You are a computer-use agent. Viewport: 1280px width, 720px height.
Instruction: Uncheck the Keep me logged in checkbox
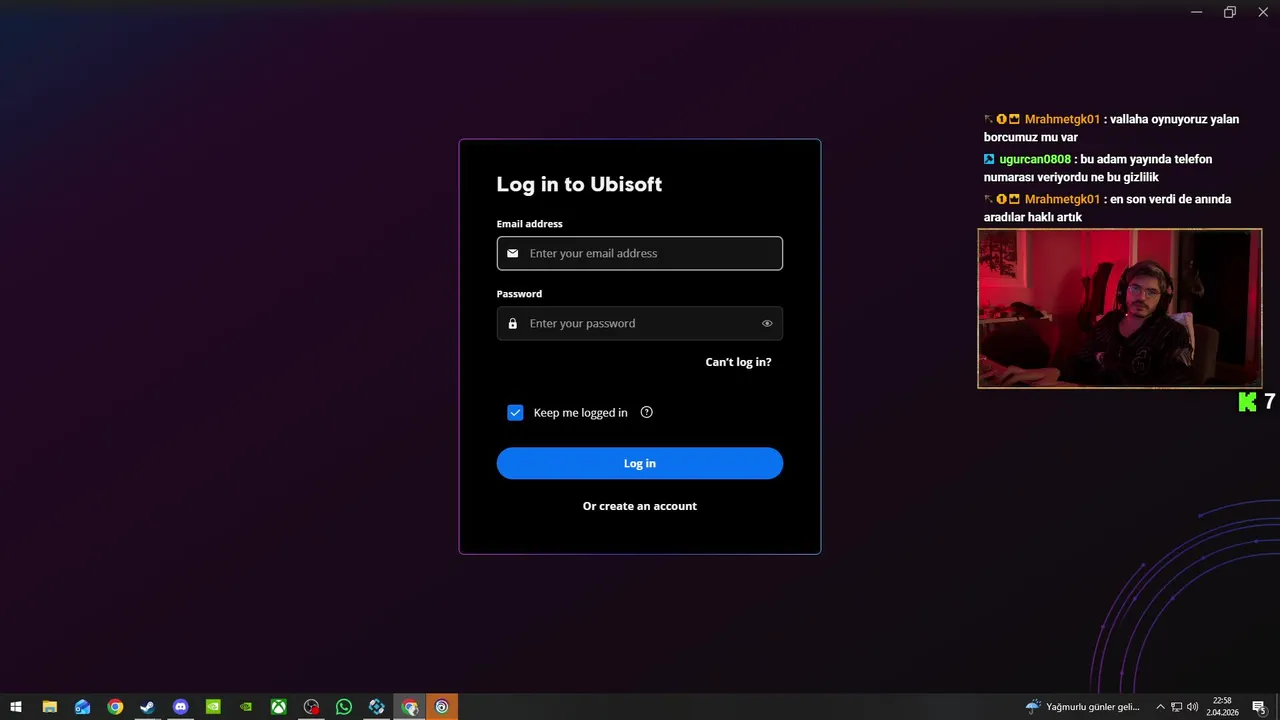coord(515,412)
